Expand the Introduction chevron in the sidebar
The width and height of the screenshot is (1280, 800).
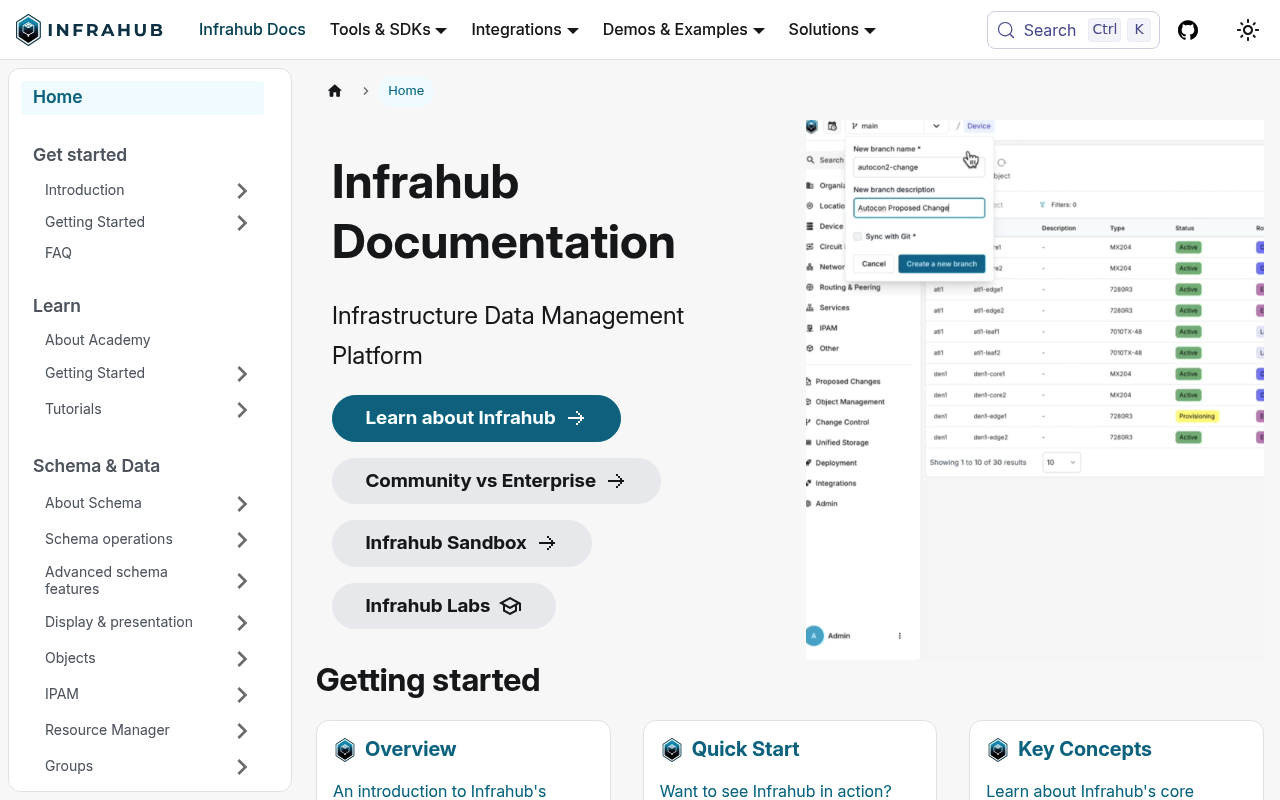(x=242, y=191)
